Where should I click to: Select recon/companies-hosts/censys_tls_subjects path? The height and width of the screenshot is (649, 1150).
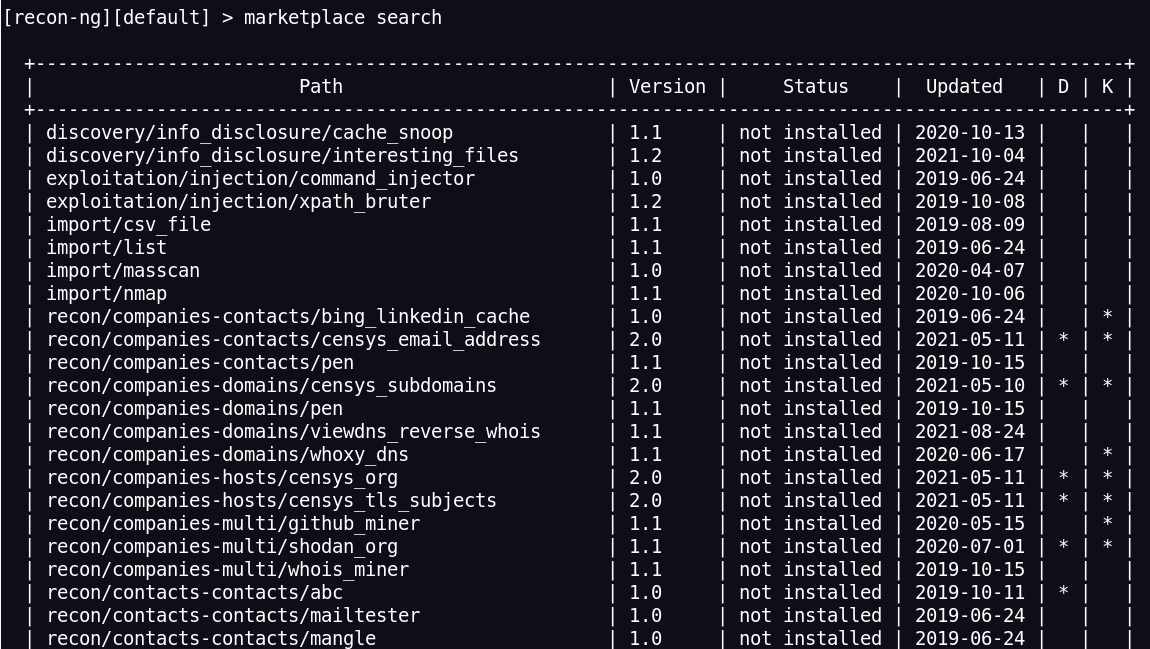pyautogui.click(x=271, y=501)
